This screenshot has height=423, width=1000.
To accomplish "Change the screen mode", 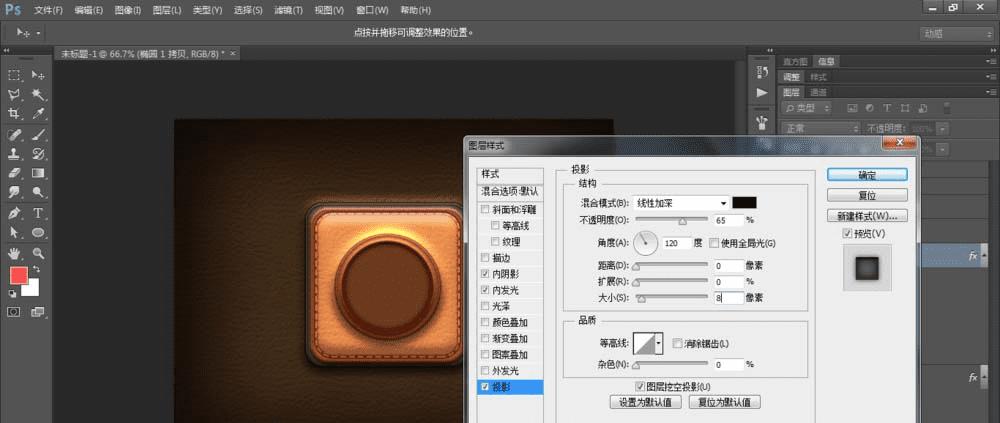I will [x=38, y=312].
